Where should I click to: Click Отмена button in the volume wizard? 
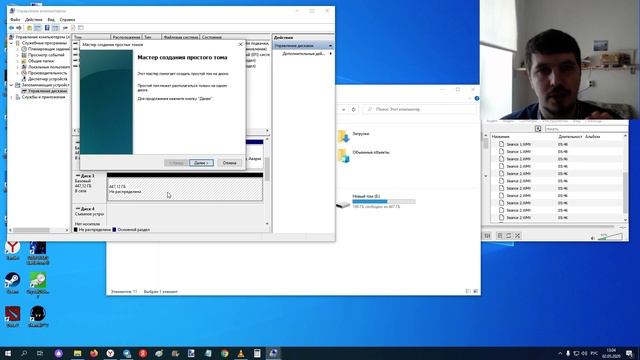point(229,163)
